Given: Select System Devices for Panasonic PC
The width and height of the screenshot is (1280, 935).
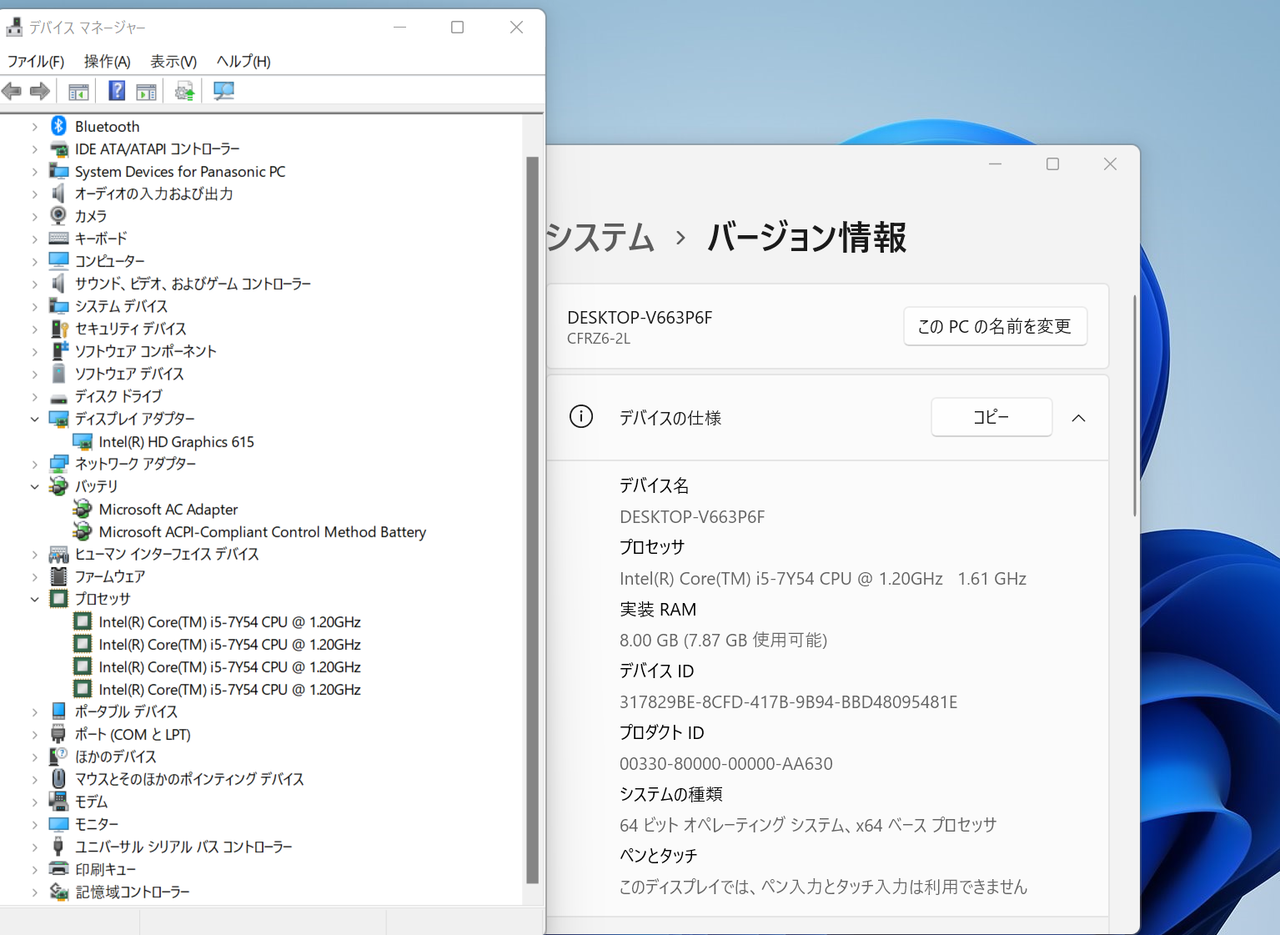Looking at the screenshot, I should coord(180,171).
